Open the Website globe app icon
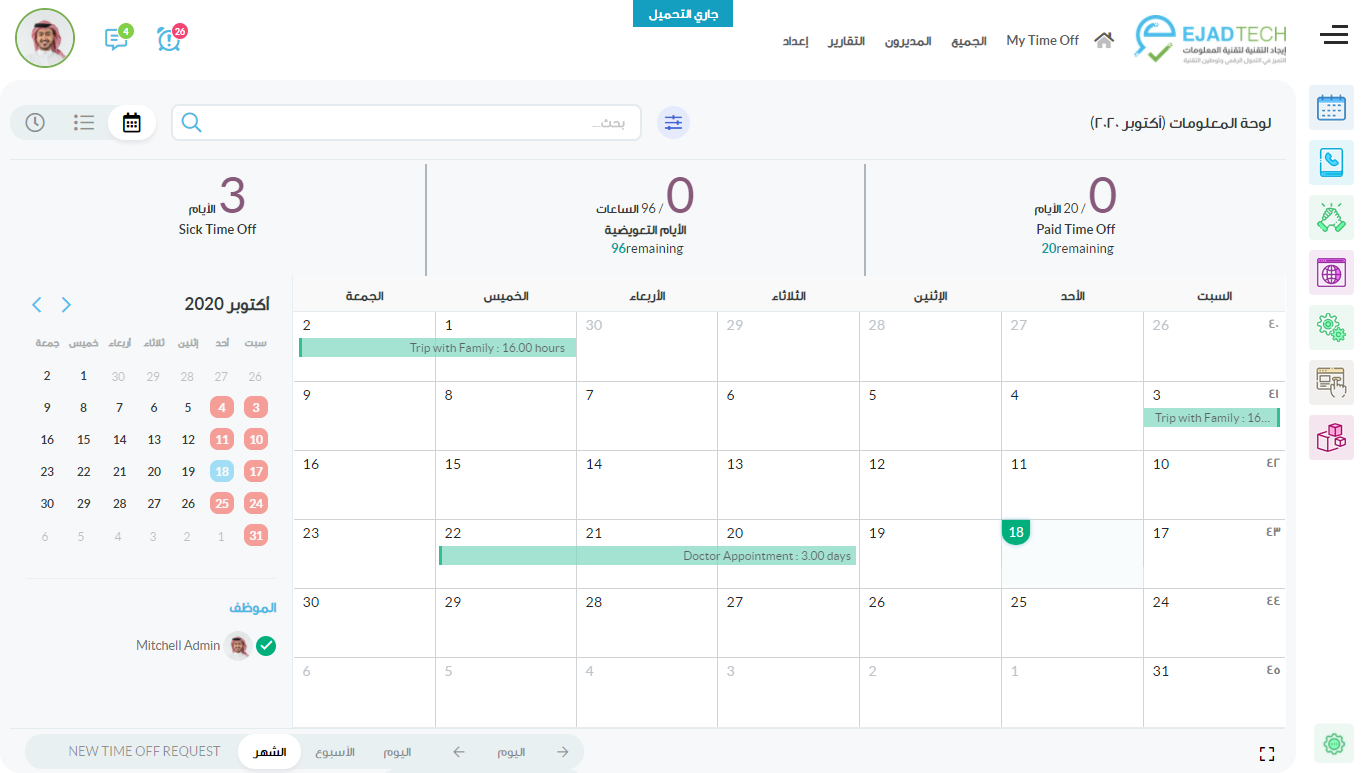Viewport: 1366px width, 773px height. [x=1331, y=272]
